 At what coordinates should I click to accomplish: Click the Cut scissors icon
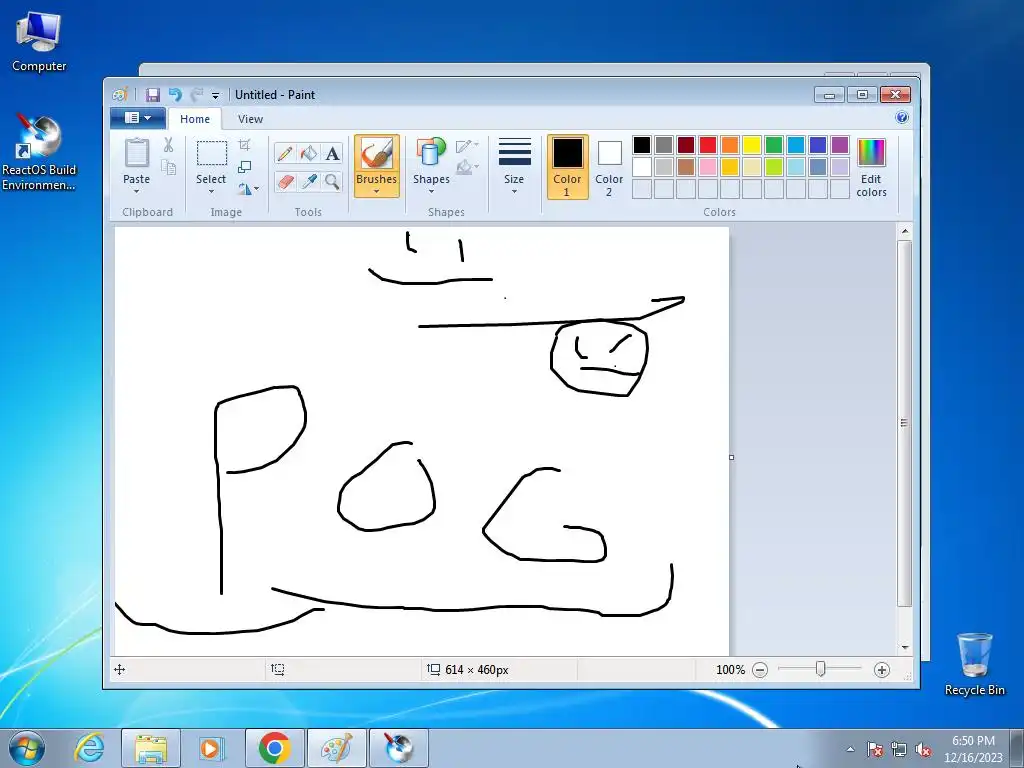(168, 145)
